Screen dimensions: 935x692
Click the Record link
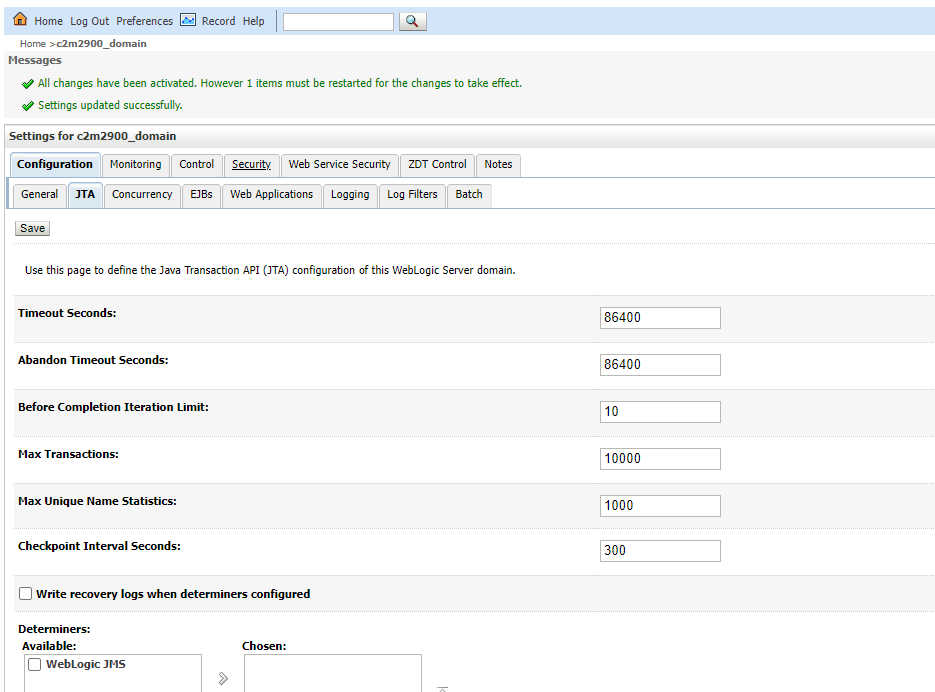click(218, 21)
